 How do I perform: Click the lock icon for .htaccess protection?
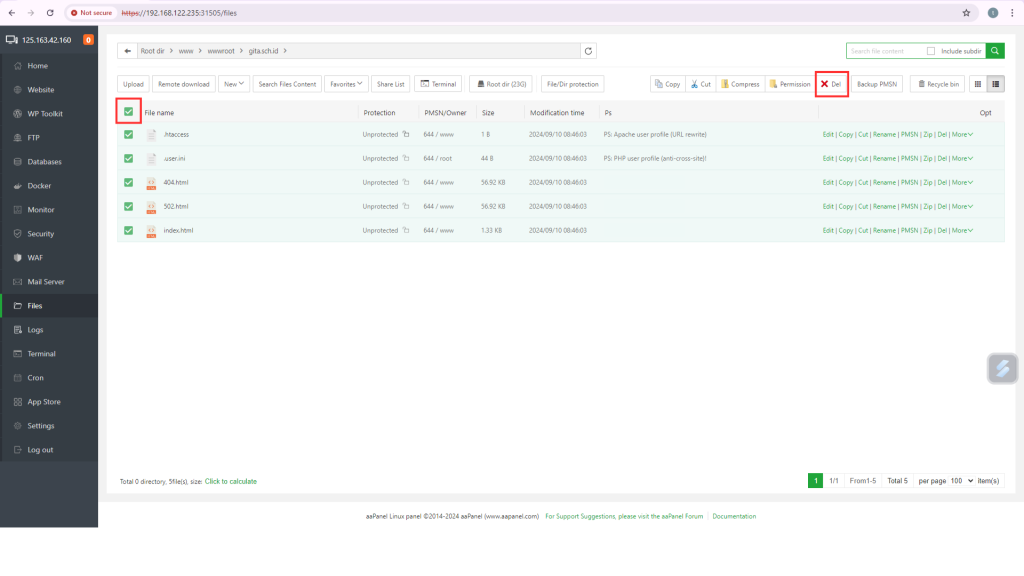[406, 135]
